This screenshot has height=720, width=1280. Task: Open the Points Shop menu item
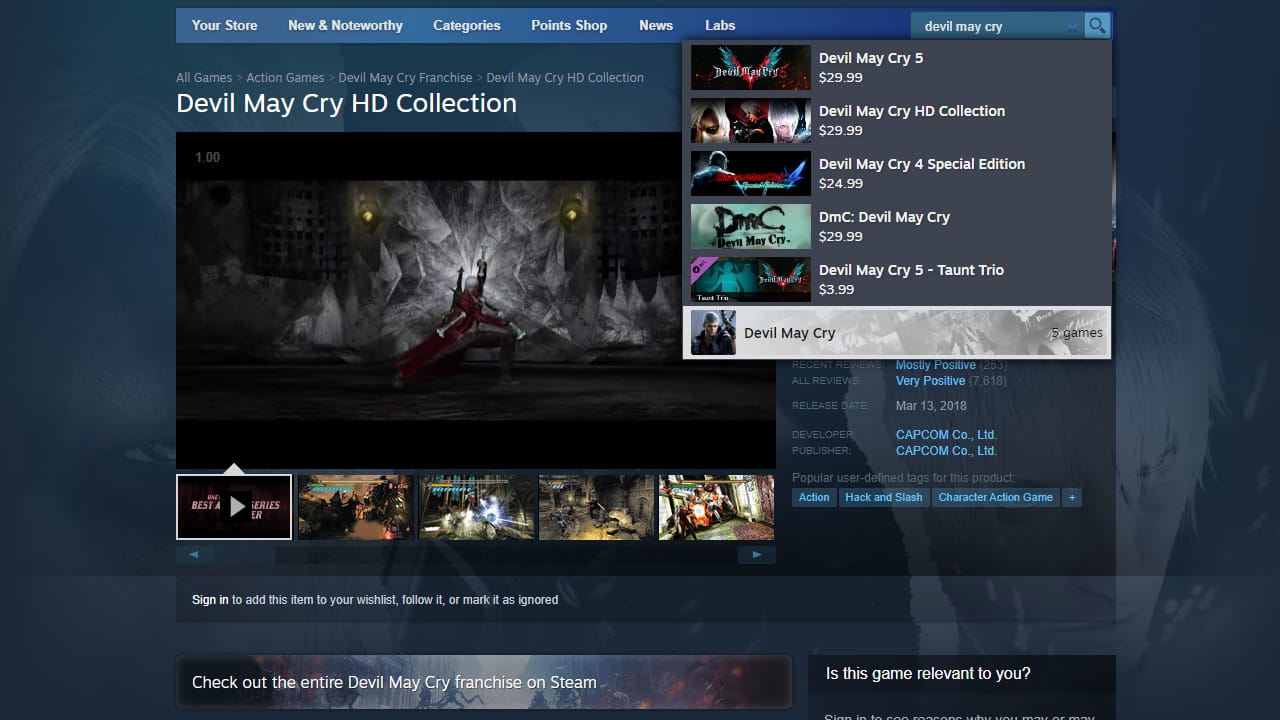pyautogui.click(x=569, y=25)
